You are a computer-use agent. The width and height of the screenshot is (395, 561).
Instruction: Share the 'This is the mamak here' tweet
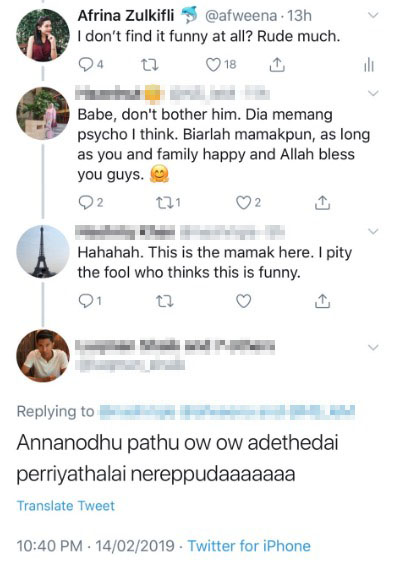(322, 301)
